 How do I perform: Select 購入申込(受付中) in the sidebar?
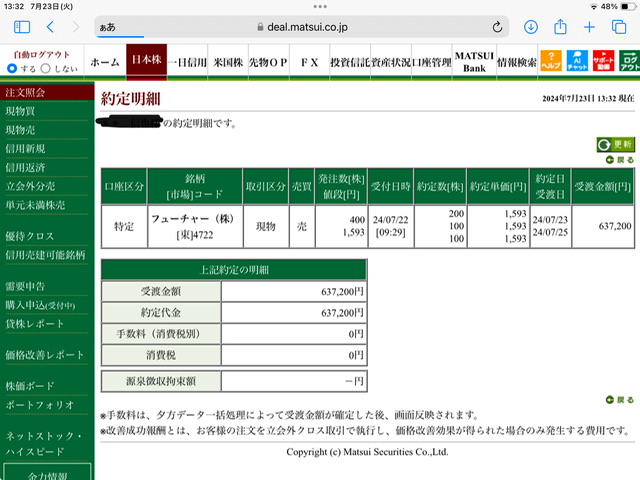pyautogui.click(x=40, y=305)
